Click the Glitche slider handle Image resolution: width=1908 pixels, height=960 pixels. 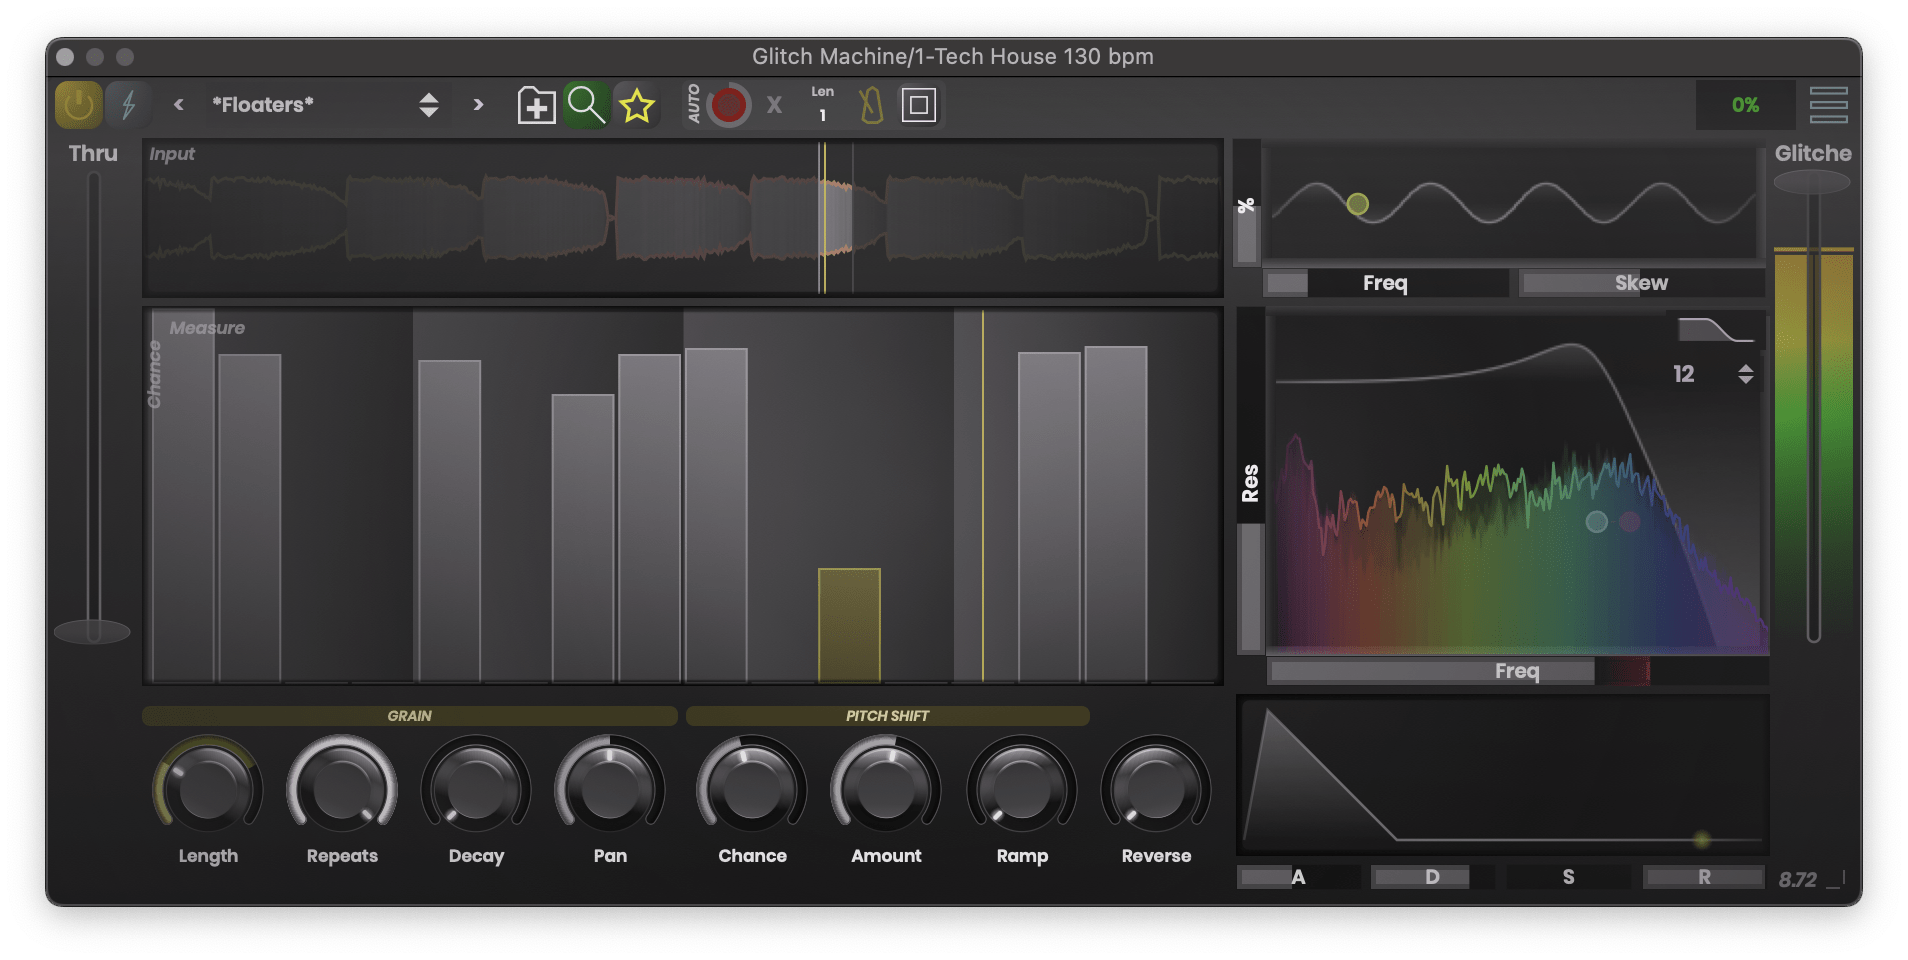click(x=1812, y=182)
